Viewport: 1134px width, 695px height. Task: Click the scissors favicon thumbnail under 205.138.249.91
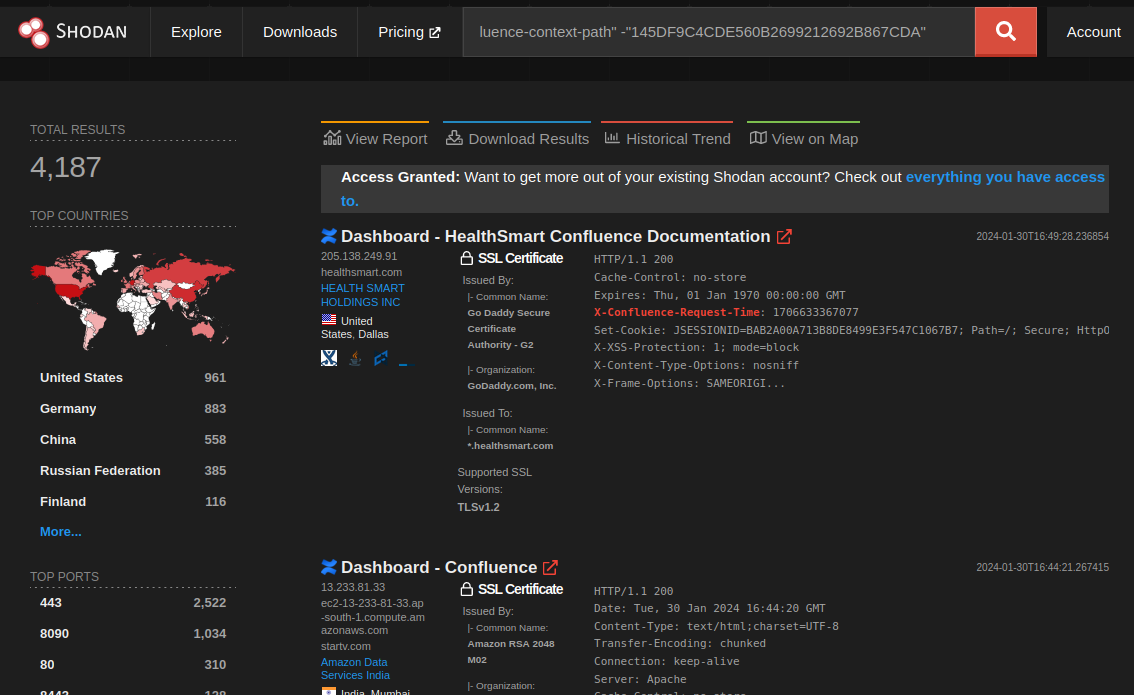click(x=329, y=357)
